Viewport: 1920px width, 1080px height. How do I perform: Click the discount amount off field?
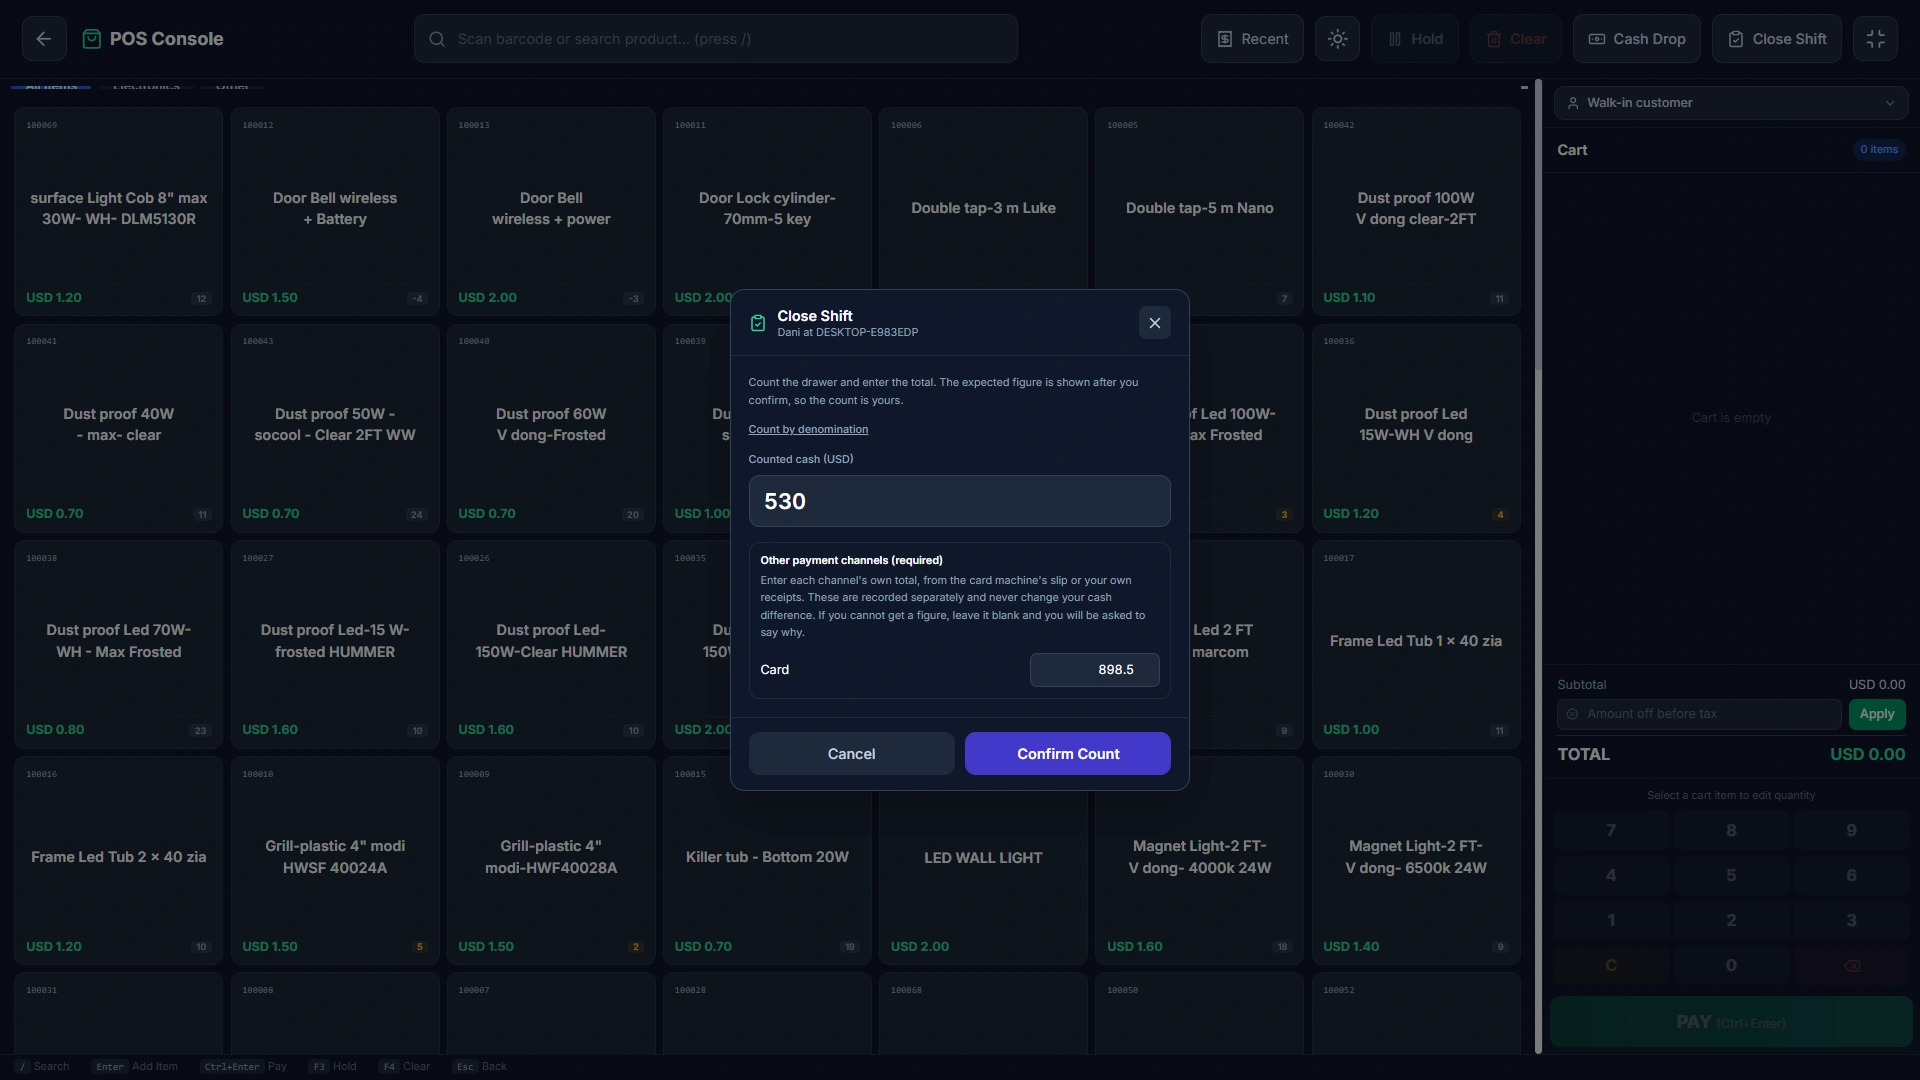[1698, 714]
